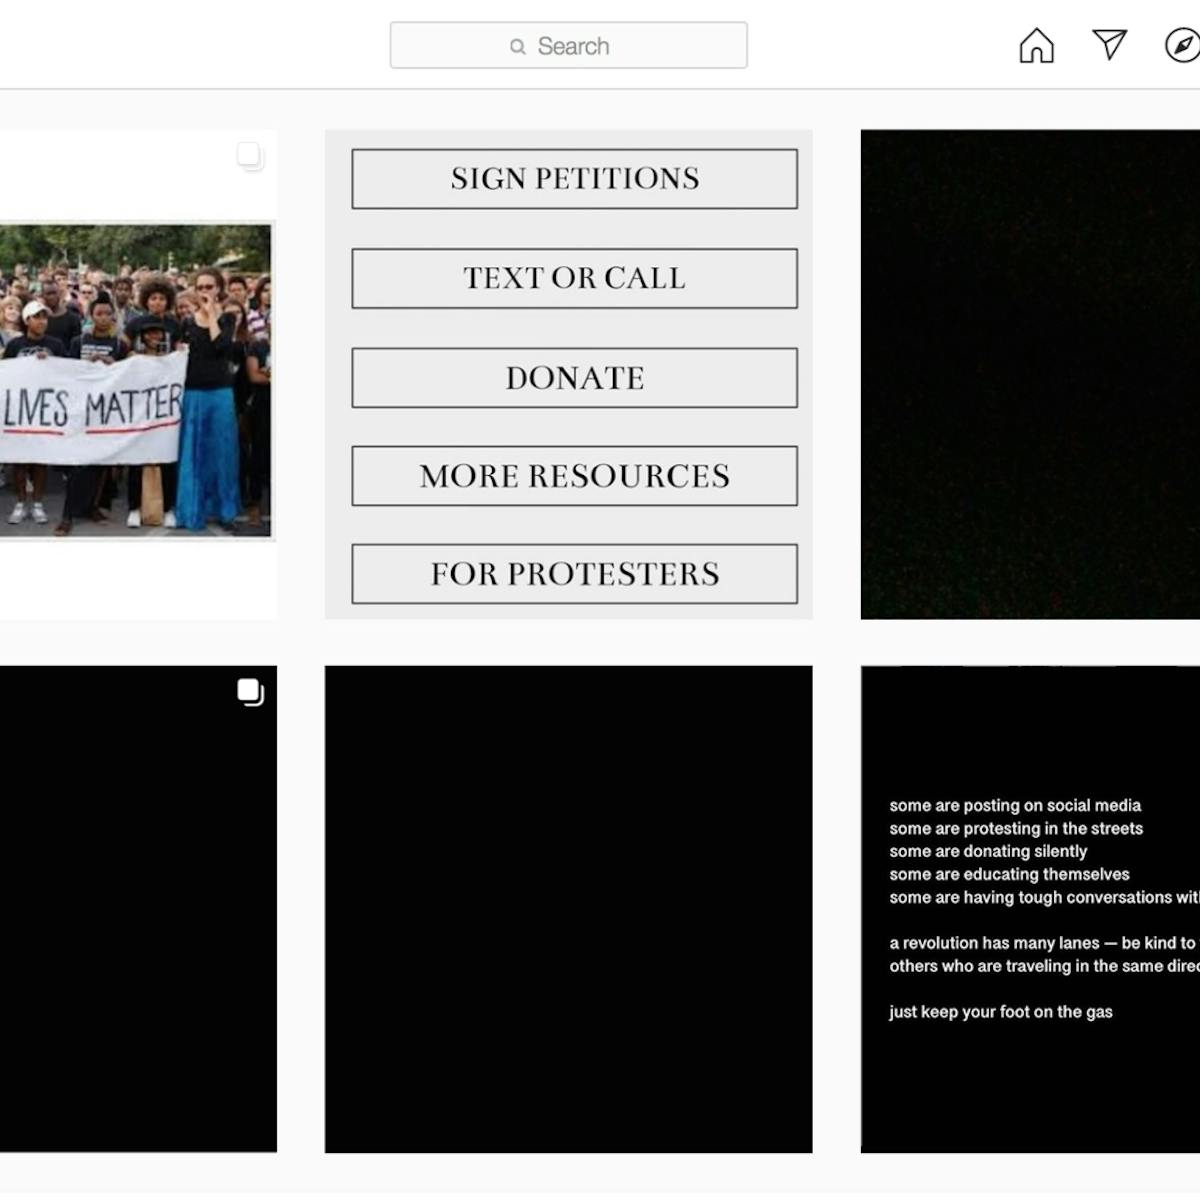1200x1200 pixels.
Task: Focus the Search text field
Action: [x=600, y=46]
